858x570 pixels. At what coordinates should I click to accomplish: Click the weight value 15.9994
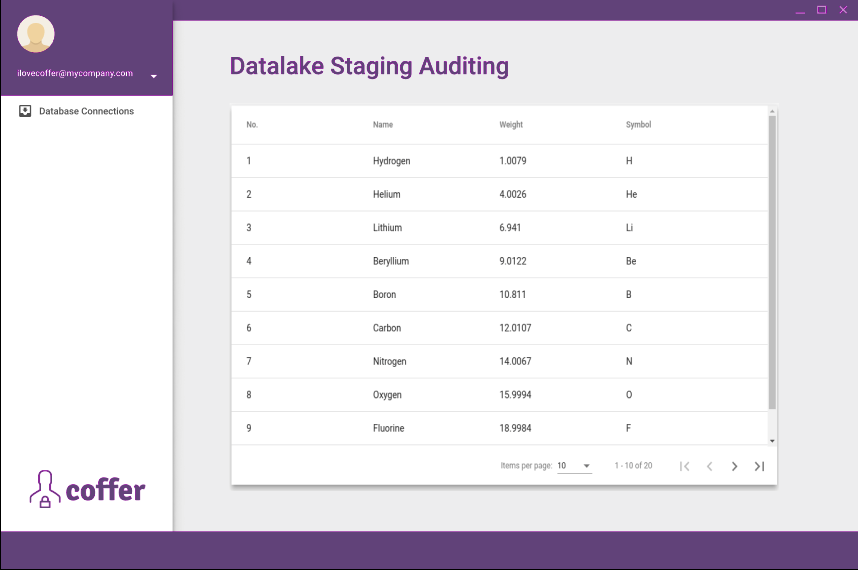pyautogui.click(x=515, y=394)
